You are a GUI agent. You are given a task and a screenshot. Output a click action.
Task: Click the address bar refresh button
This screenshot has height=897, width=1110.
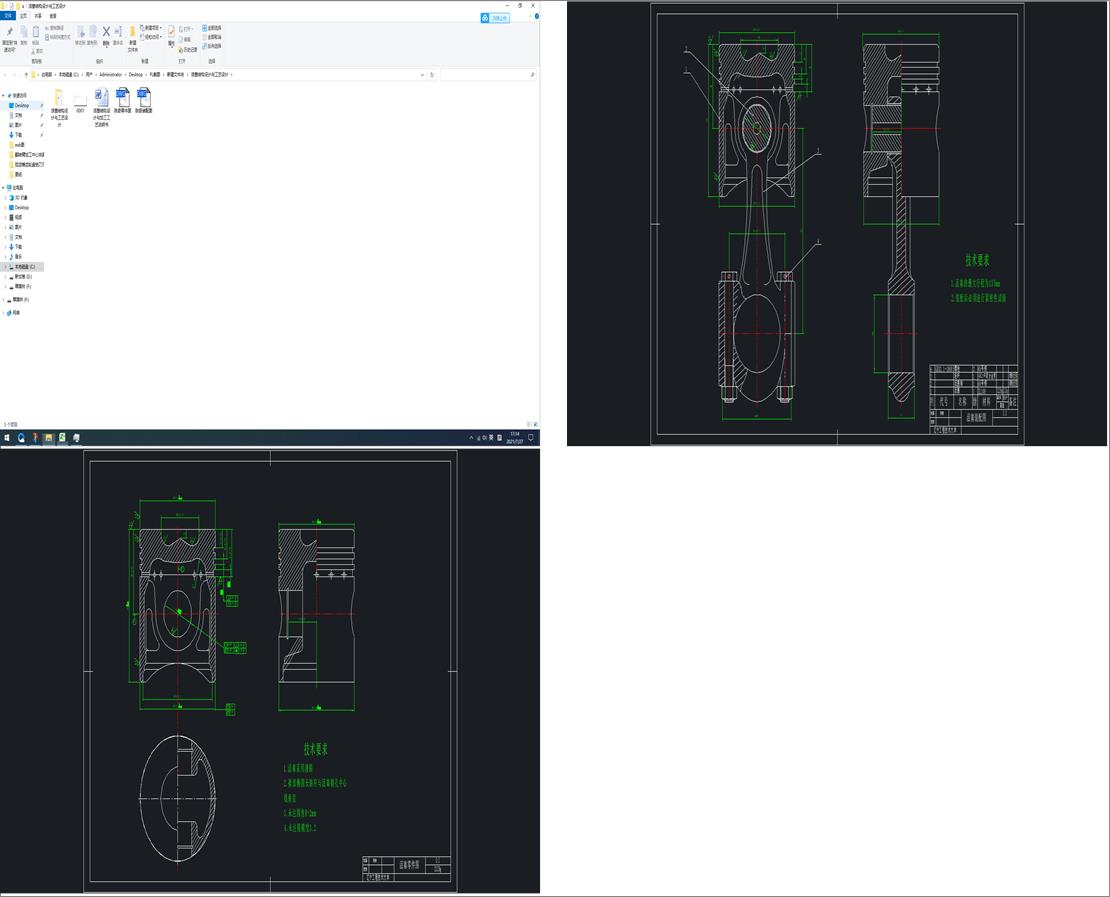(x=432, y=74)
